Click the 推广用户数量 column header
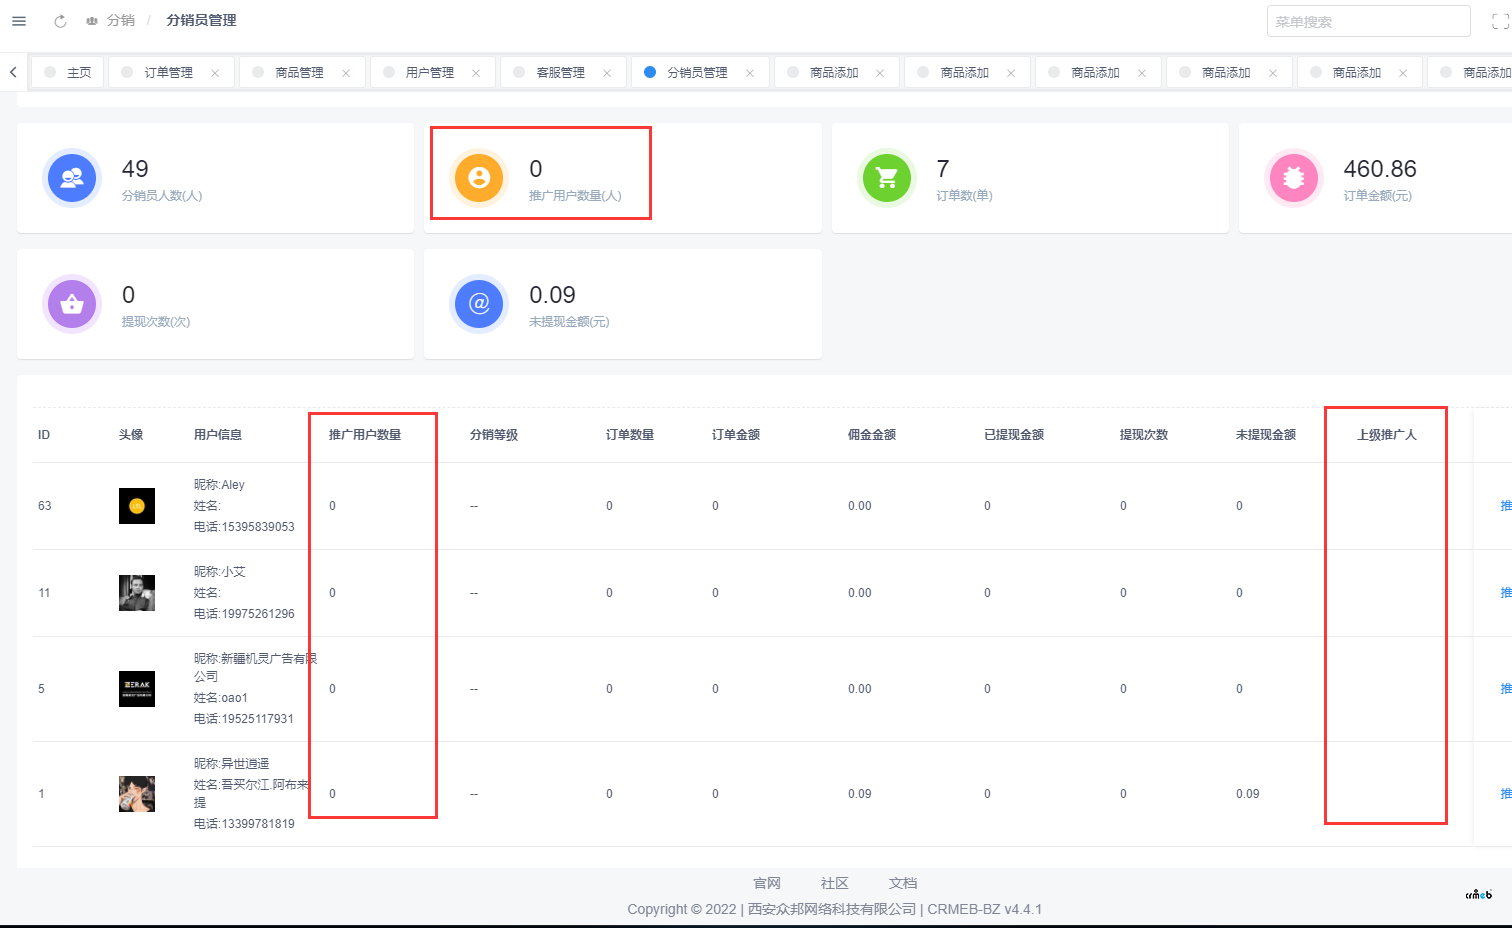This screenshot has height=928, width=1512. coord(365,435)
